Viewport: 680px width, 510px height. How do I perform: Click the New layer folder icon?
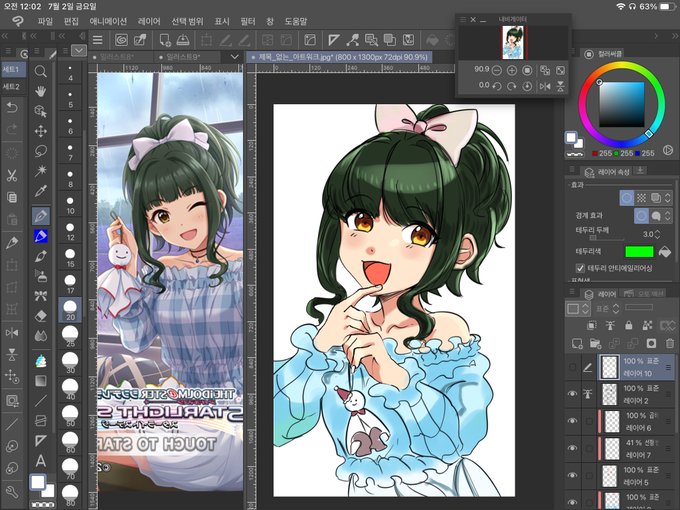click(595, 344)
